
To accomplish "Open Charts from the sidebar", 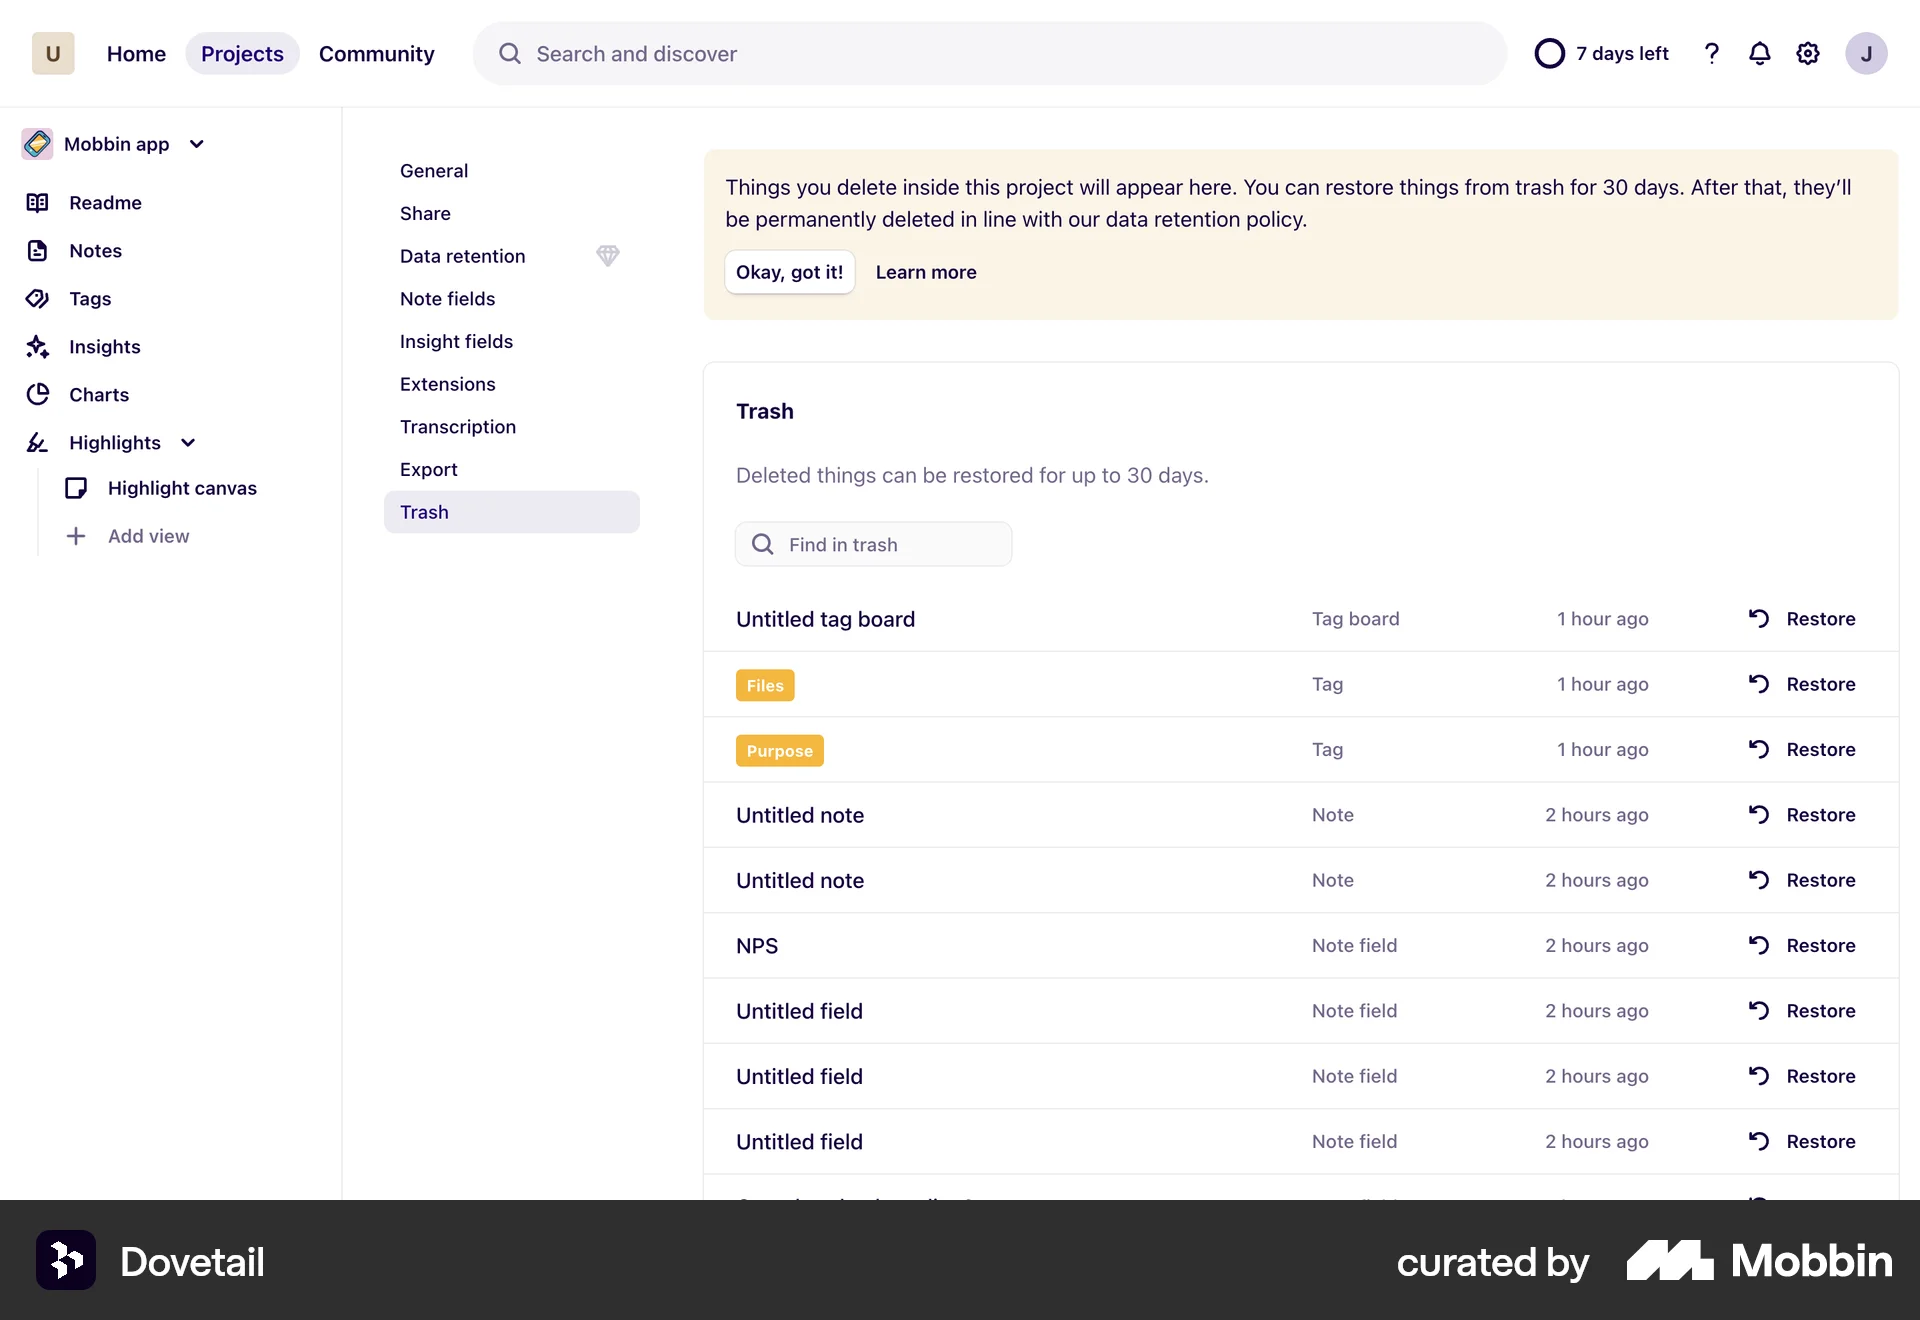I will click(x=98, y=395).
